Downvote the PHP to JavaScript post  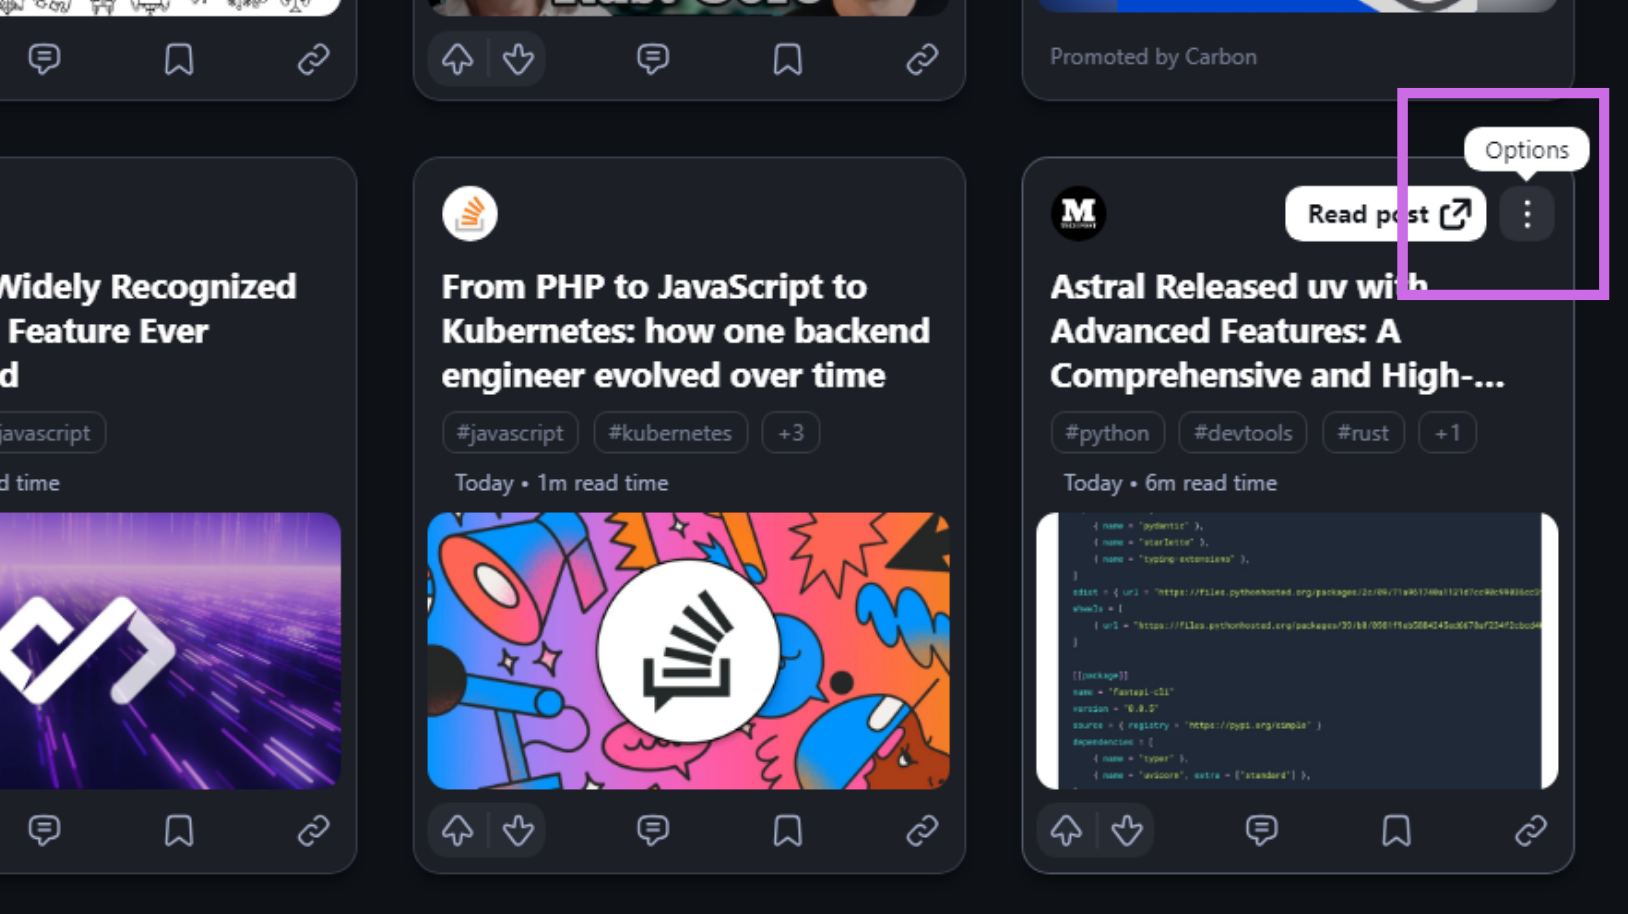(x=518, y=830)
